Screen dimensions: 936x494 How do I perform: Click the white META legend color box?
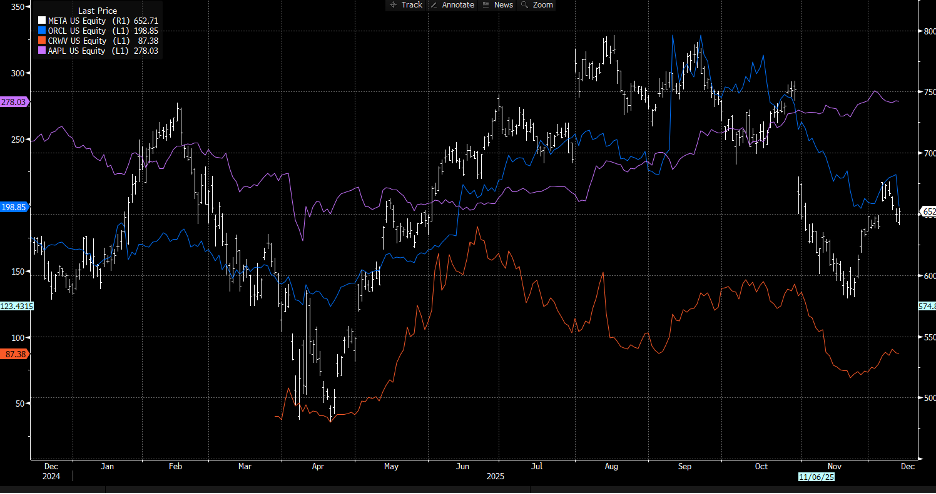point(39,21)
